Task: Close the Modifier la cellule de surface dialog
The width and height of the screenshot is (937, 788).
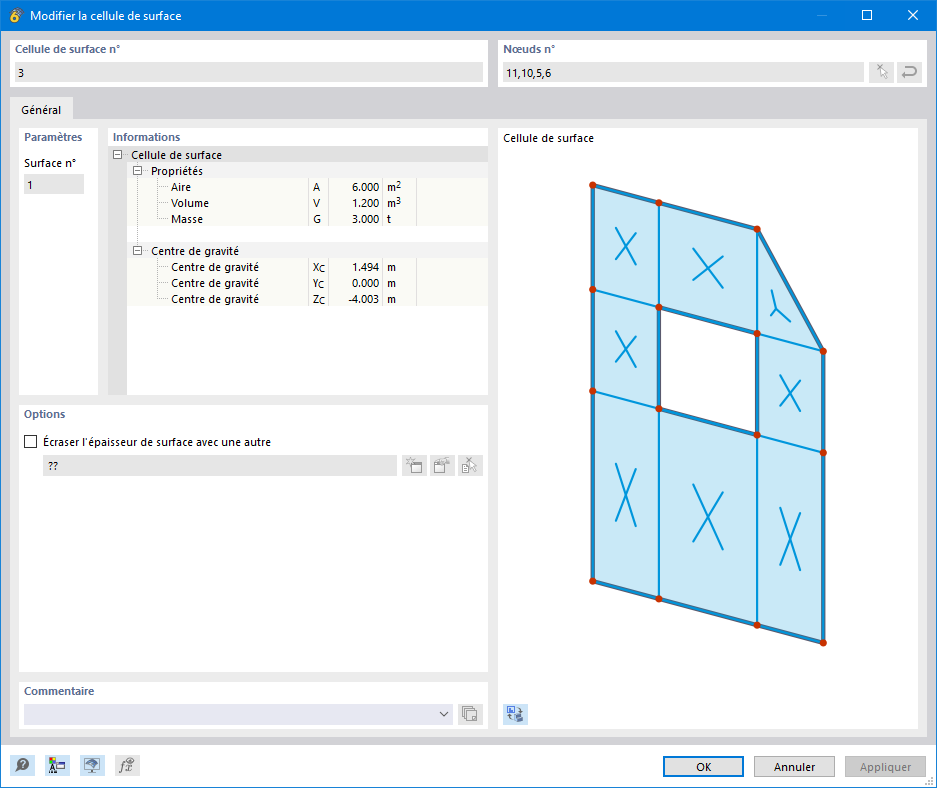Action: pyautogui.click(x=912, y=16)
